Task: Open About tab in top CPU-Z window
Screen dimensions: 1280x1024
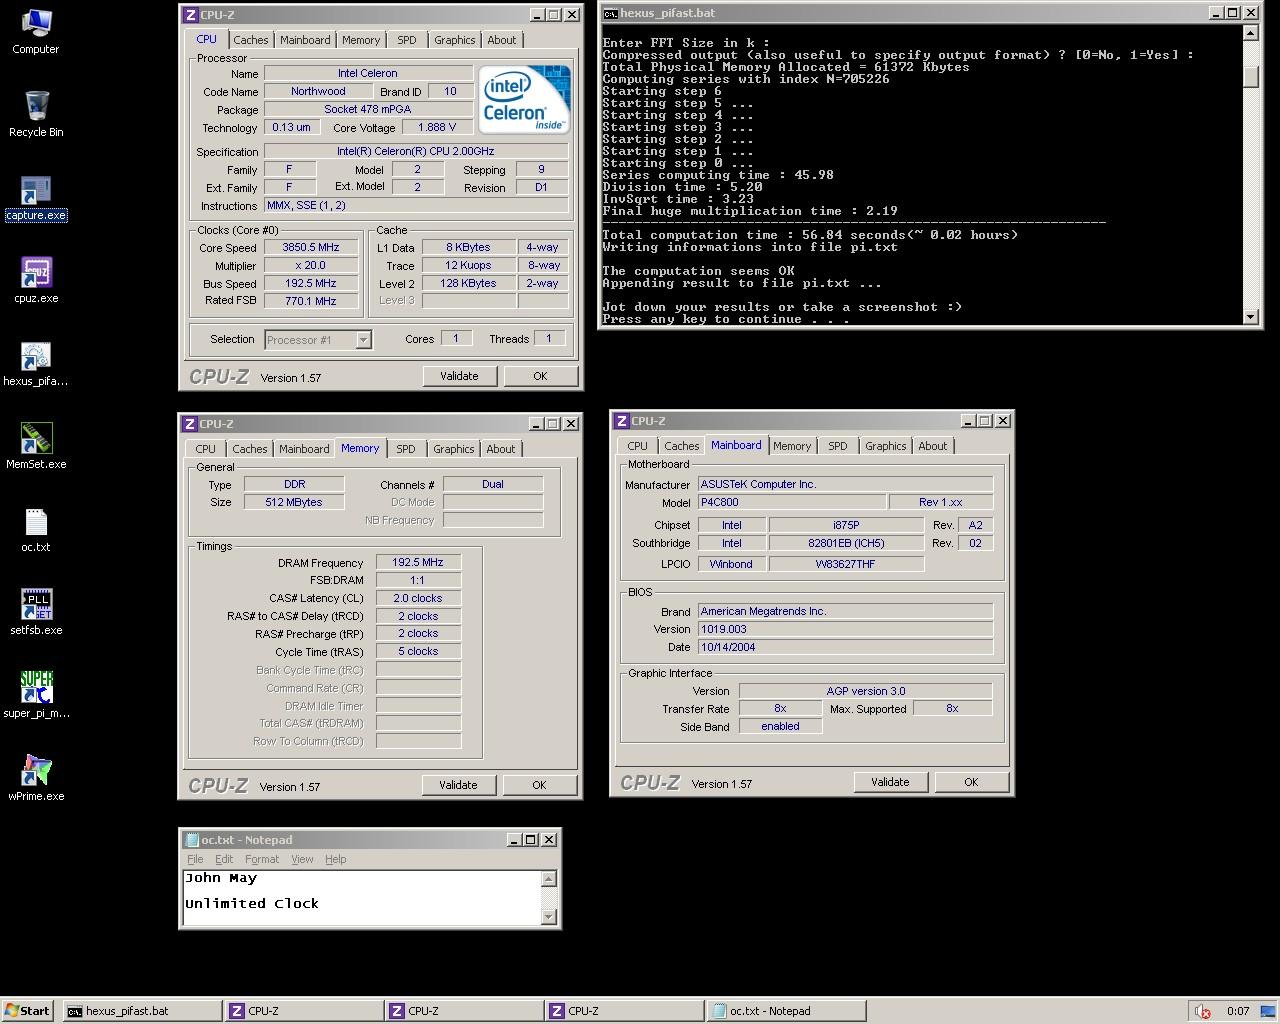Action: tap(502, 40)
